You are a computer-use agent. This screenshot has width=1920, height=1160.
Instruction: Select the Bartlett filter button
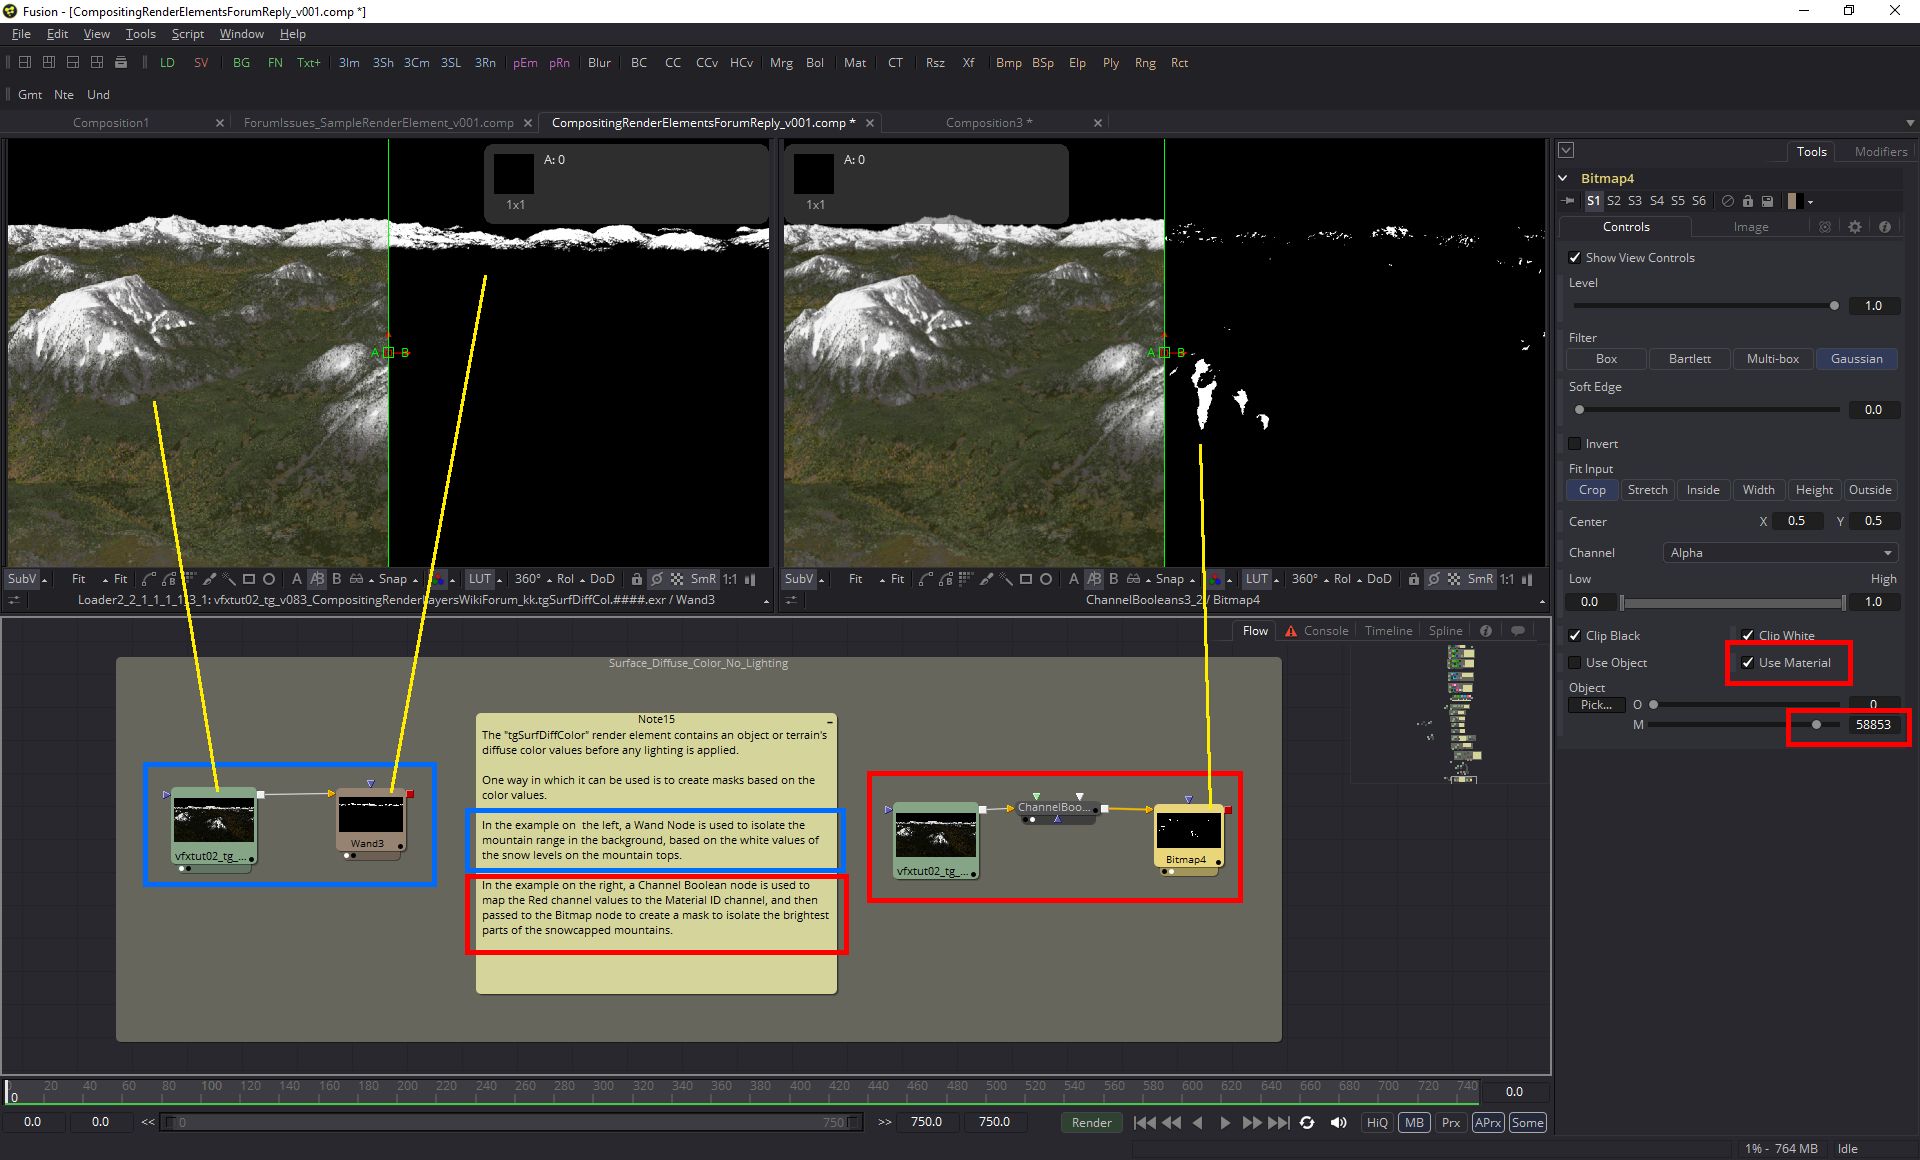[1690, 359]
